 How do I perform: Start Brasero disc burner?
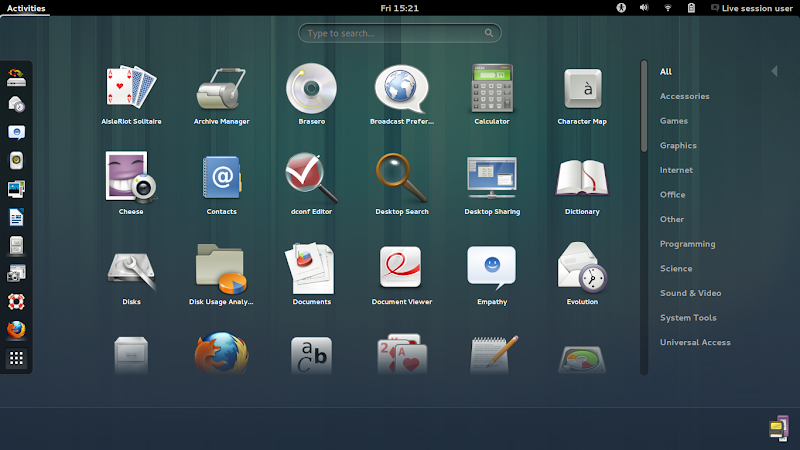(x=311, y=95)
